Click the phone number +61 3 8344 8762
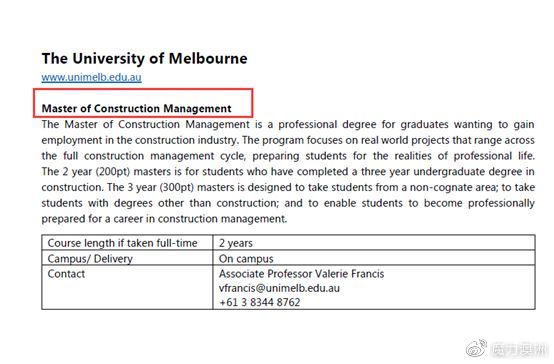Image resolution: width=554 pixels, height=364 pixels. (x=260, y=303)
